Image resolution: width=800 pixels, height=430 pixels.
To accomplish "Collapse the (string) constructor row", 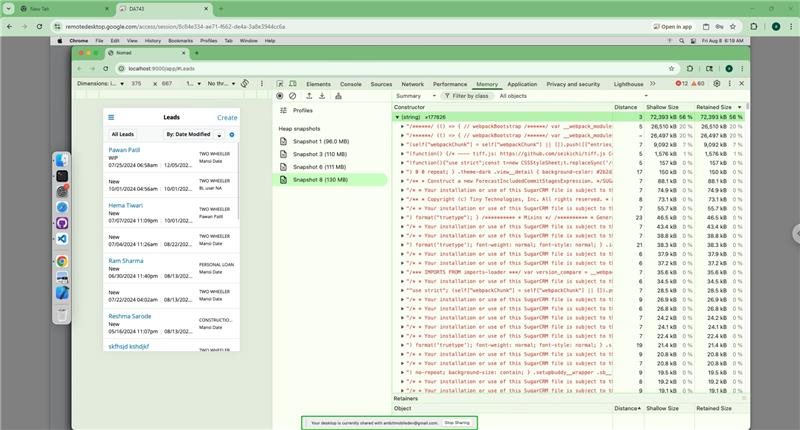I will pyautogui.click(x=399, y=117).
